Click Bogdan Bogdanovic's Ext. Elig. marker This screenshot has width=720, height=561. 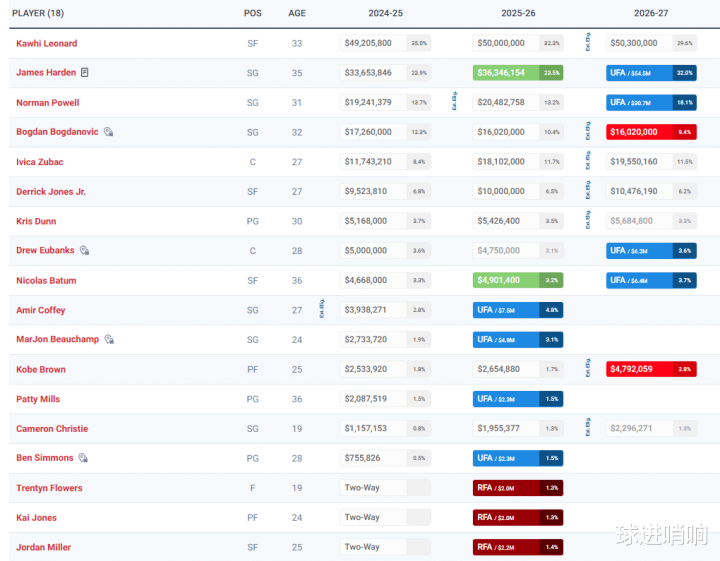tap(588, 131)
